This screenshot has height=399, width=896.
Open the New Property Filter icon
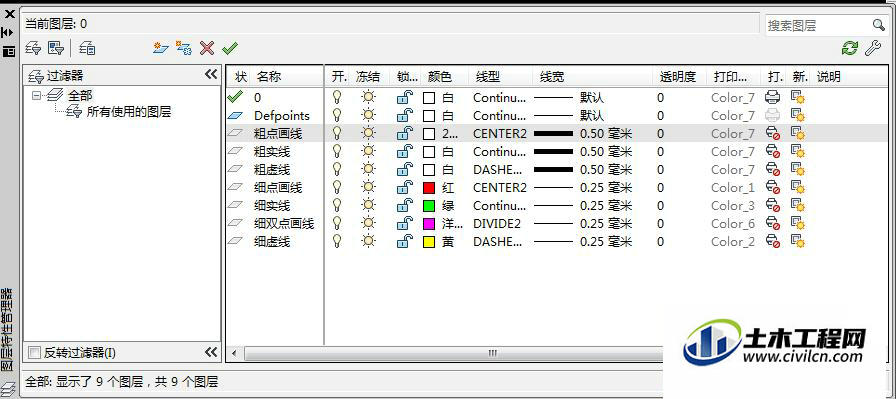33,49
